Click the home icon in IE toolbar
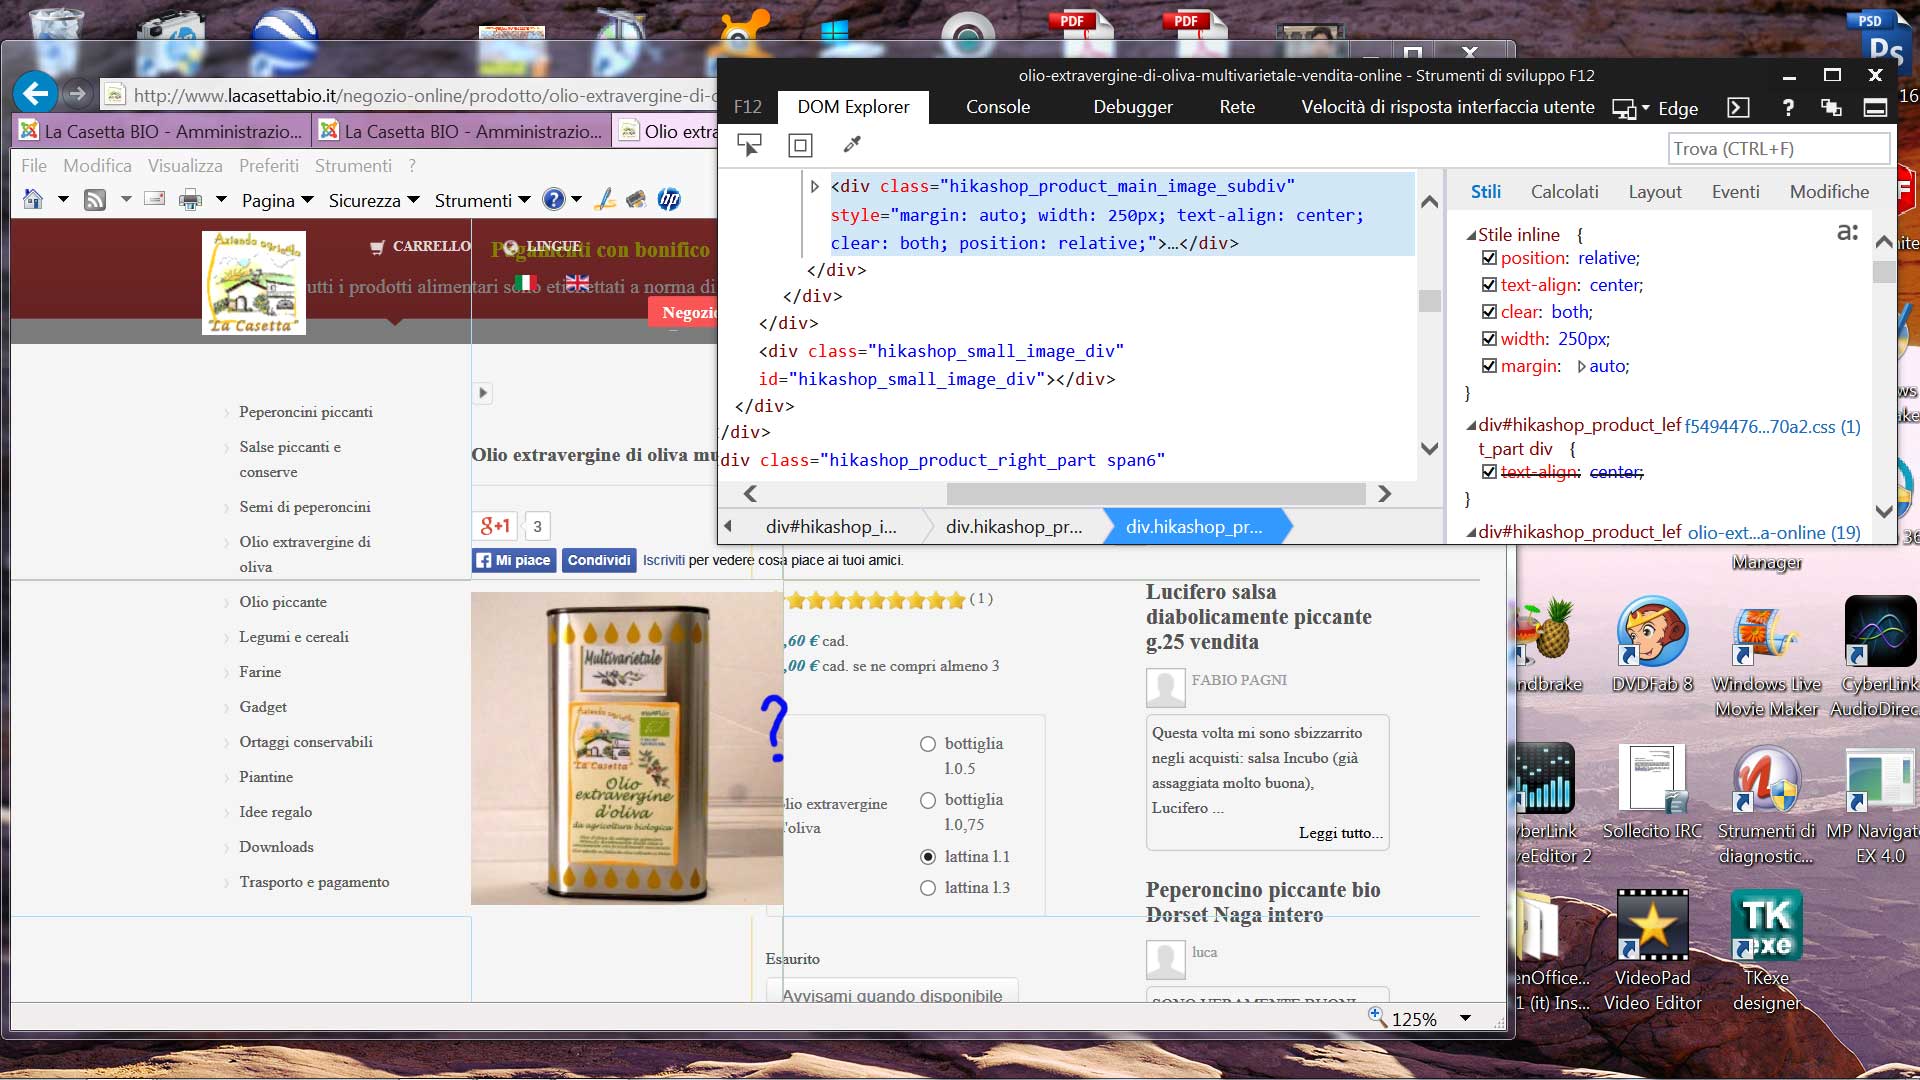1920x1080 pixels. [33, 200]
